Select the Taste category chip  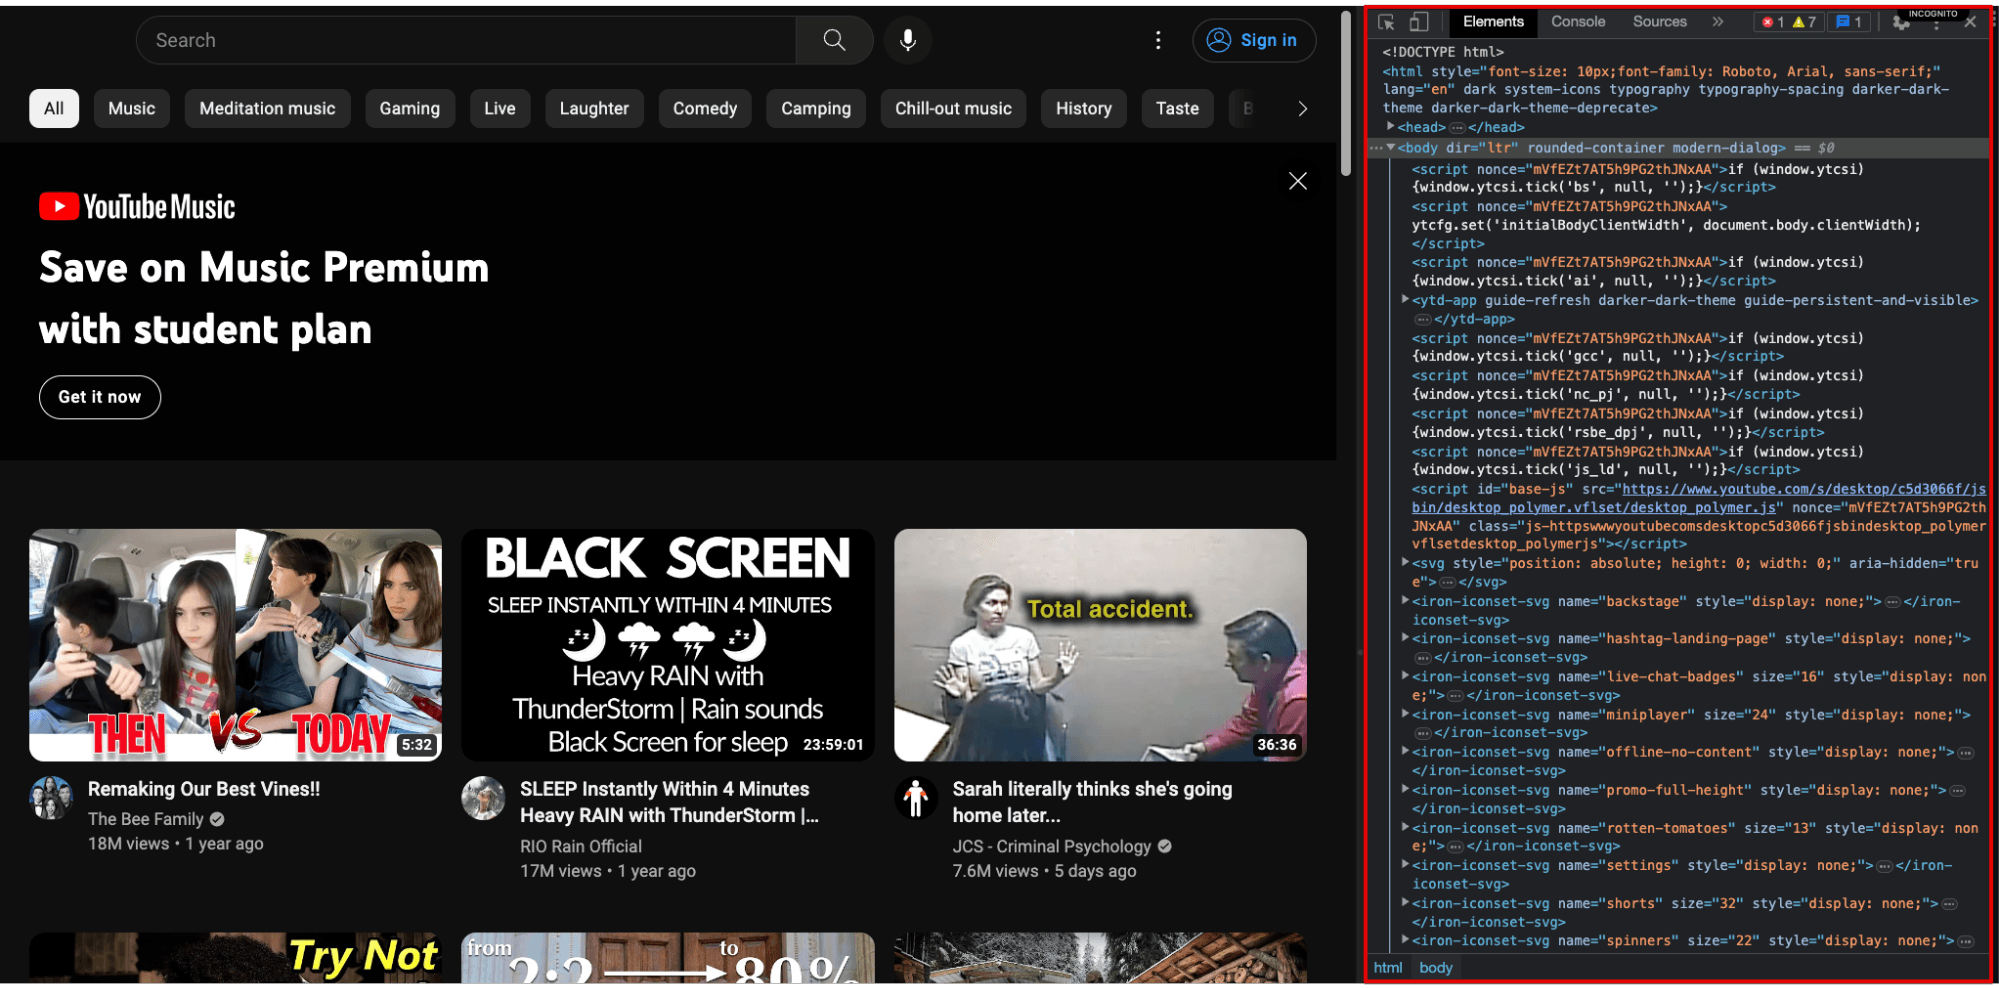(x=1177, y=108)
